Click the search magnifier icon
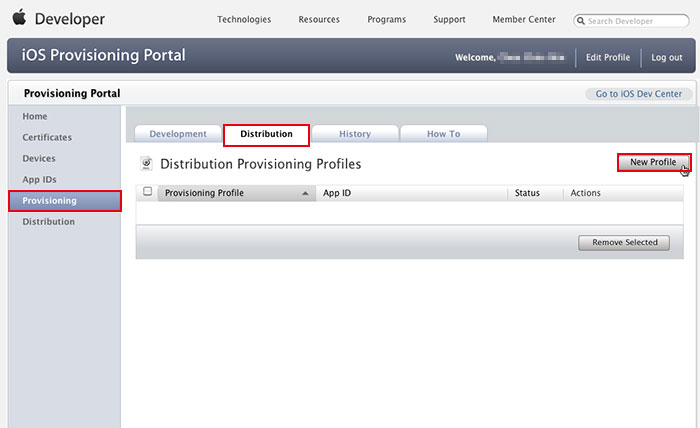 coord(580,21)
